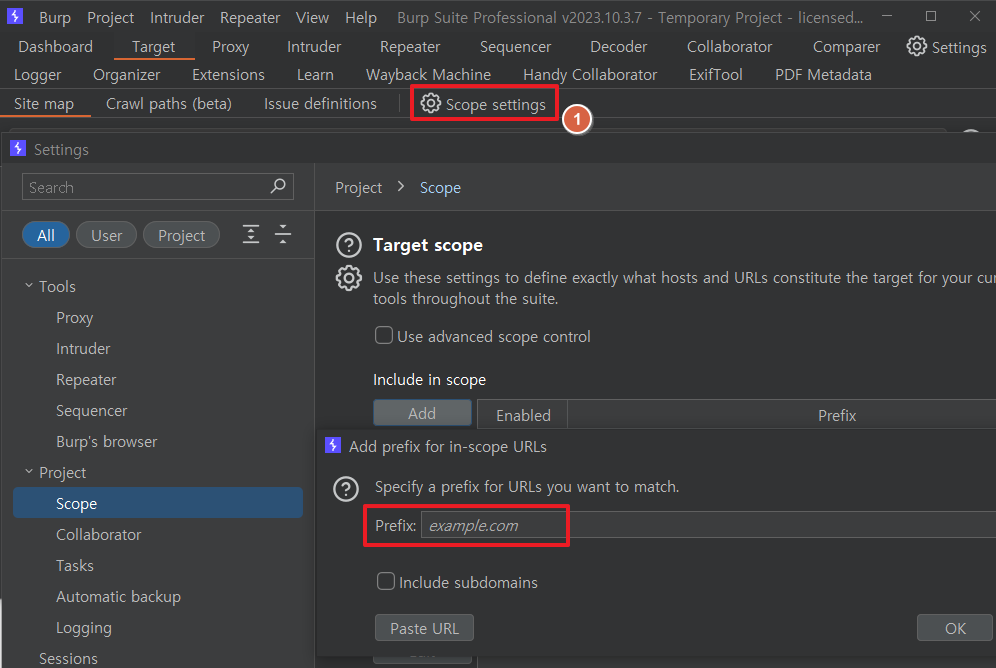Select the Site map sub-tab
Viewport: 996px width, 668px height.
44,104
